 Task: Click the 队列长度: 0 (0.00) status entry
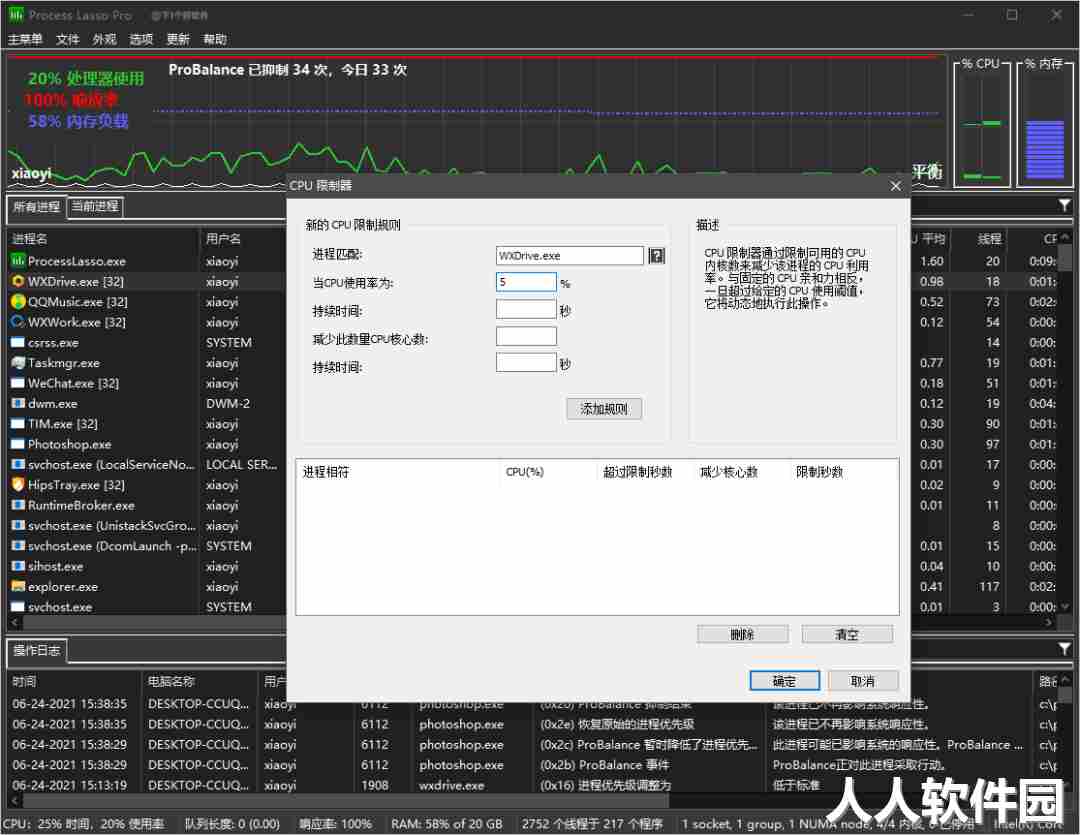pyautogui.click(x=232, y=824)
